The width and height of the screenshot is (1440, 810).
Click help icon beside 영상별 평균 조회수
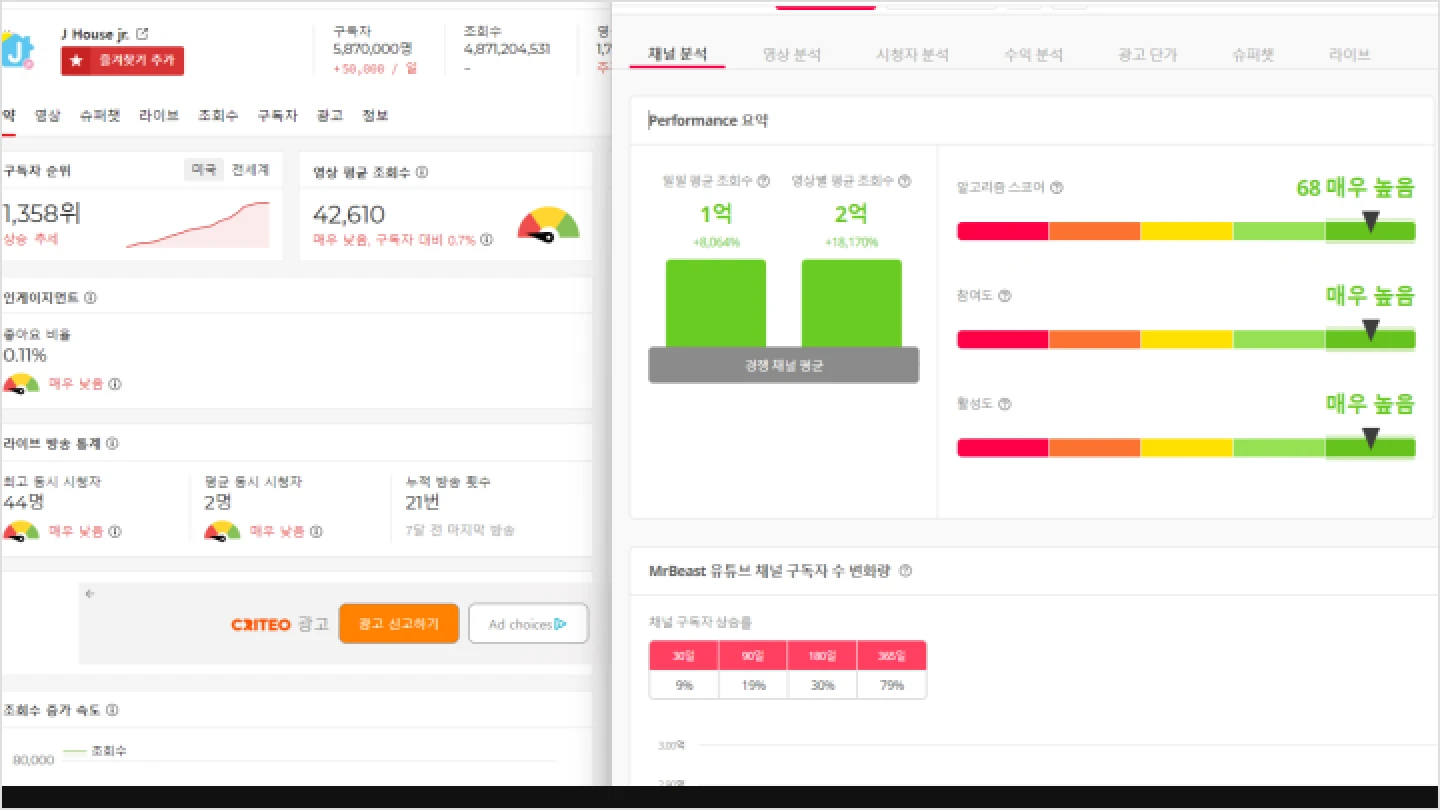pos(904,181)
